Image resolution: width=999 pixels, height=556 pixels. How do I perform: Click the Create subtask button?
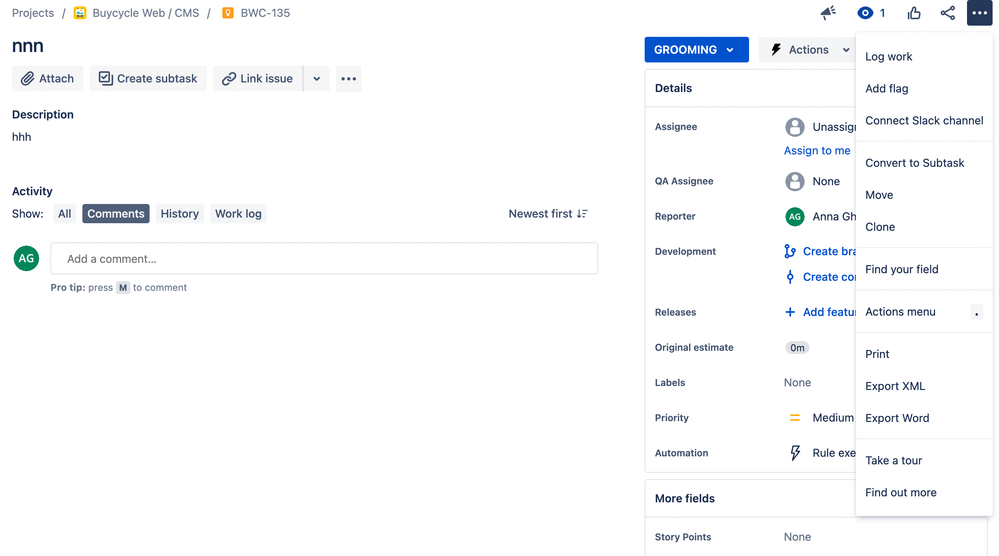pyautogui.click(x=148, y=78)
